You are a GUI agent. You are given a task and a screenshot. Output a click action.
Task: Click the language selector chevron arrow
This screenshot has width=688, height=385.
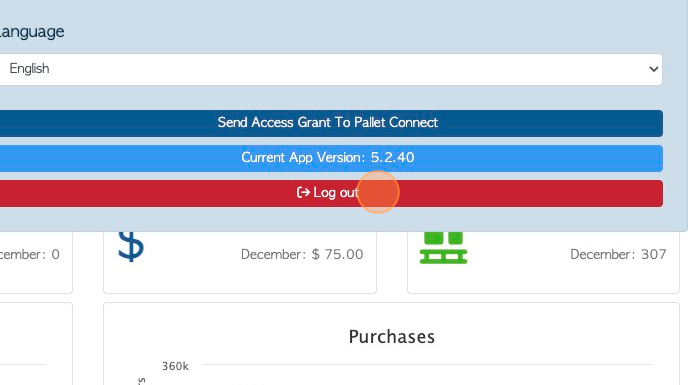pos(653,69)
